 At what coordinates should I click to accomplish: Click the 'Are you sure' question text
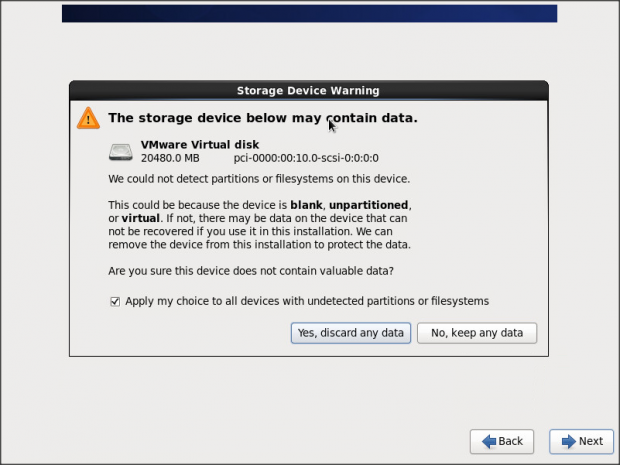coord(250,271)
